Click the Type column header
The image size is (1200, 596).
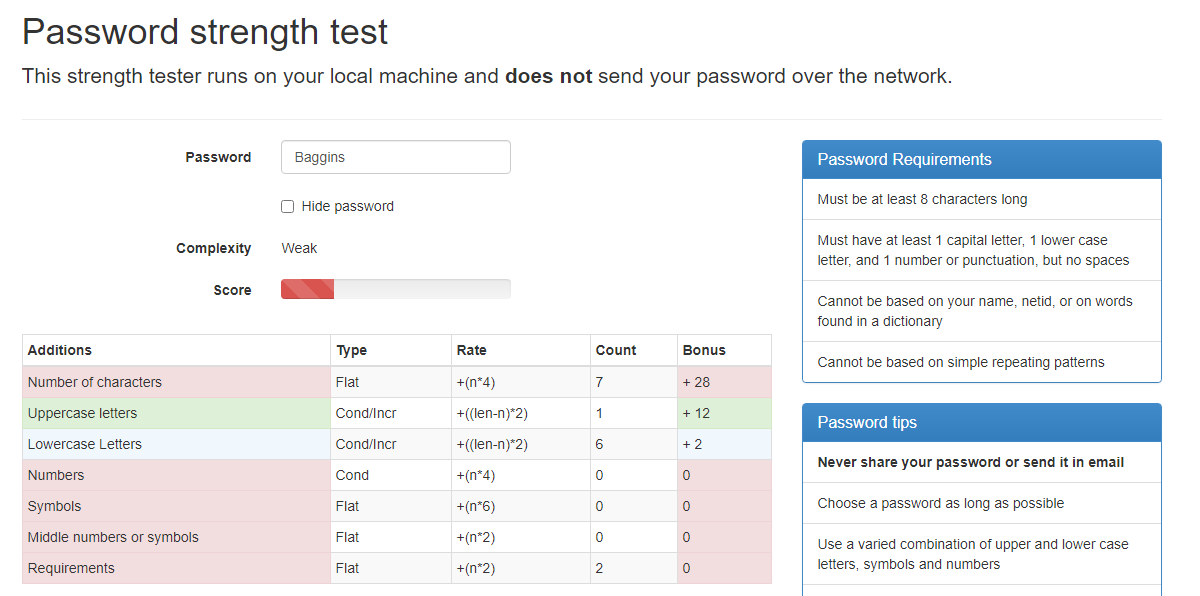[352, 350]
